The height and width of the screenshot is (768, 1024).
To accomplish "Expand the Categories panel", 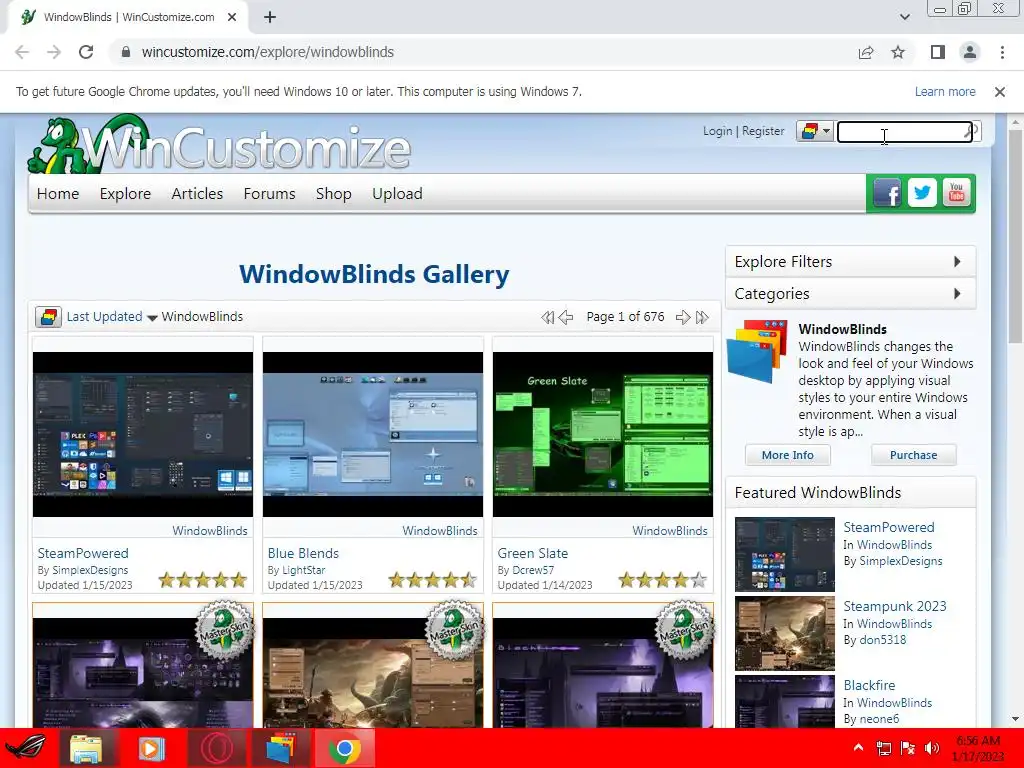I will coord(850,294).
